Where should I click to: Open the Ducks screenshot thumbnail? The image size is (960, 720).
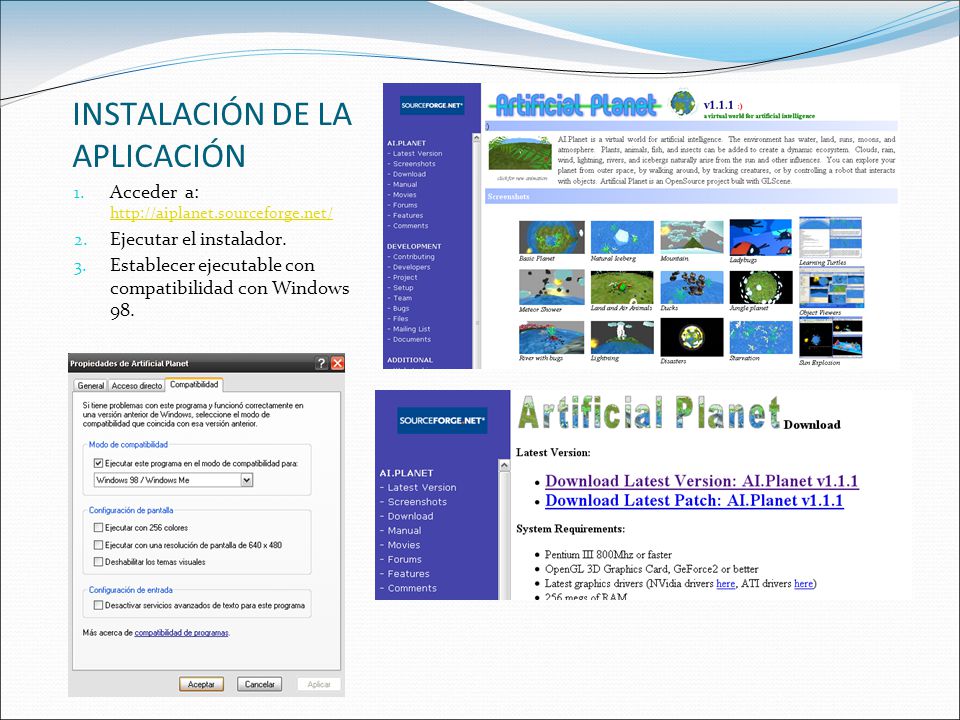pyautogui.click(x=692, y=287)
